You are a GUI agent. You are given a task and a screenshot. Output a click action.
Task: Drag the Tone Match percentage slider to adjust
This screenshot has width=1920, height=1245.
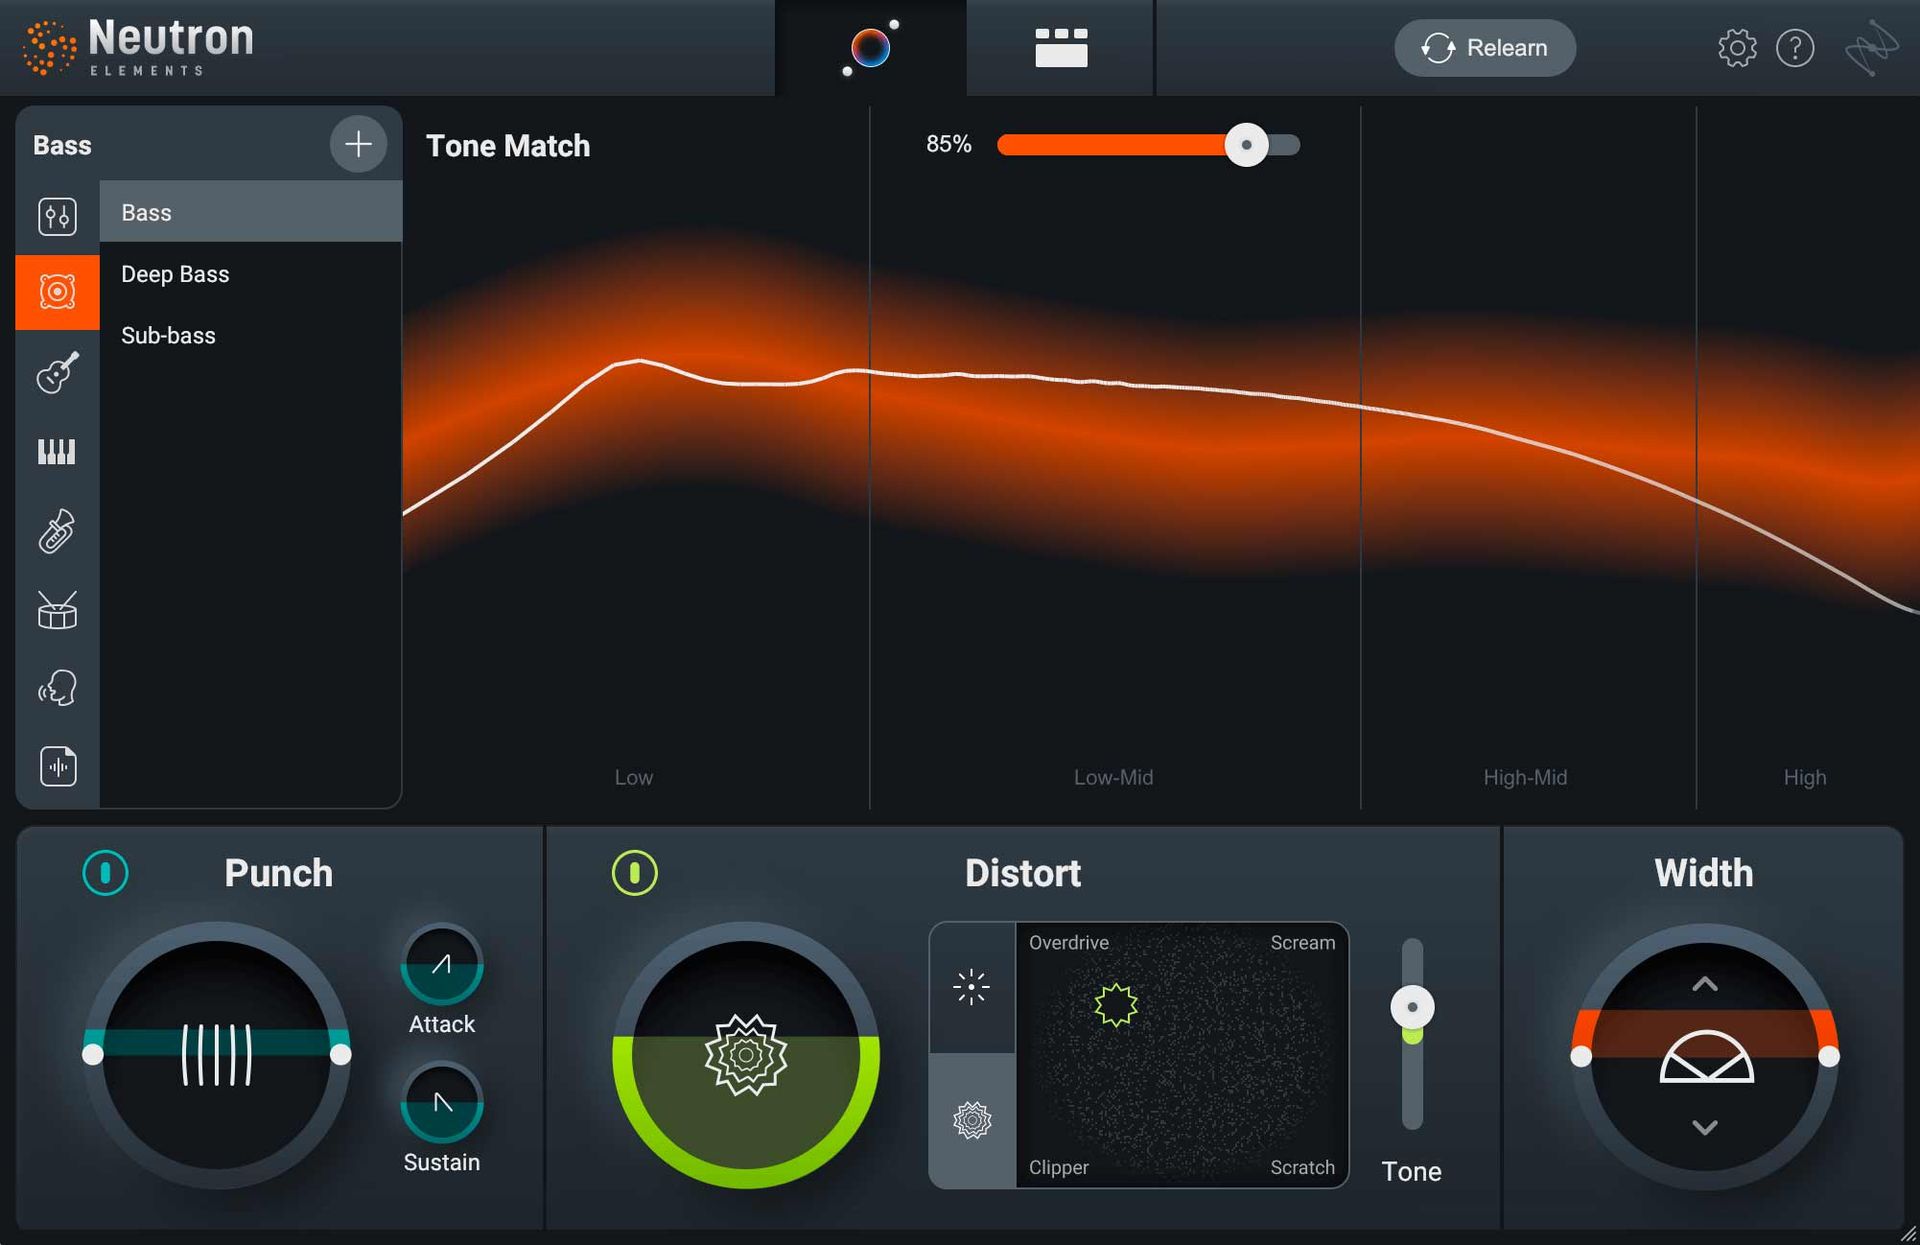1244,144
